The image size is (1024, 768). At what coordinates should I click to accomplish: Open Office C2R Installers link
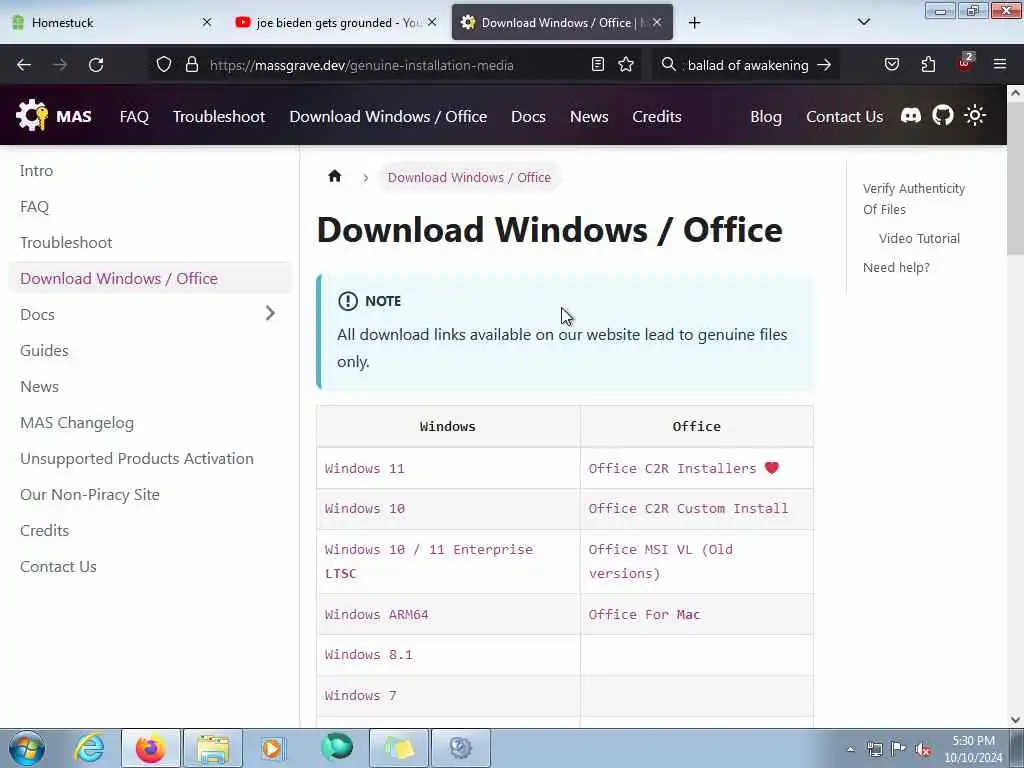click(x=683, y=468)
